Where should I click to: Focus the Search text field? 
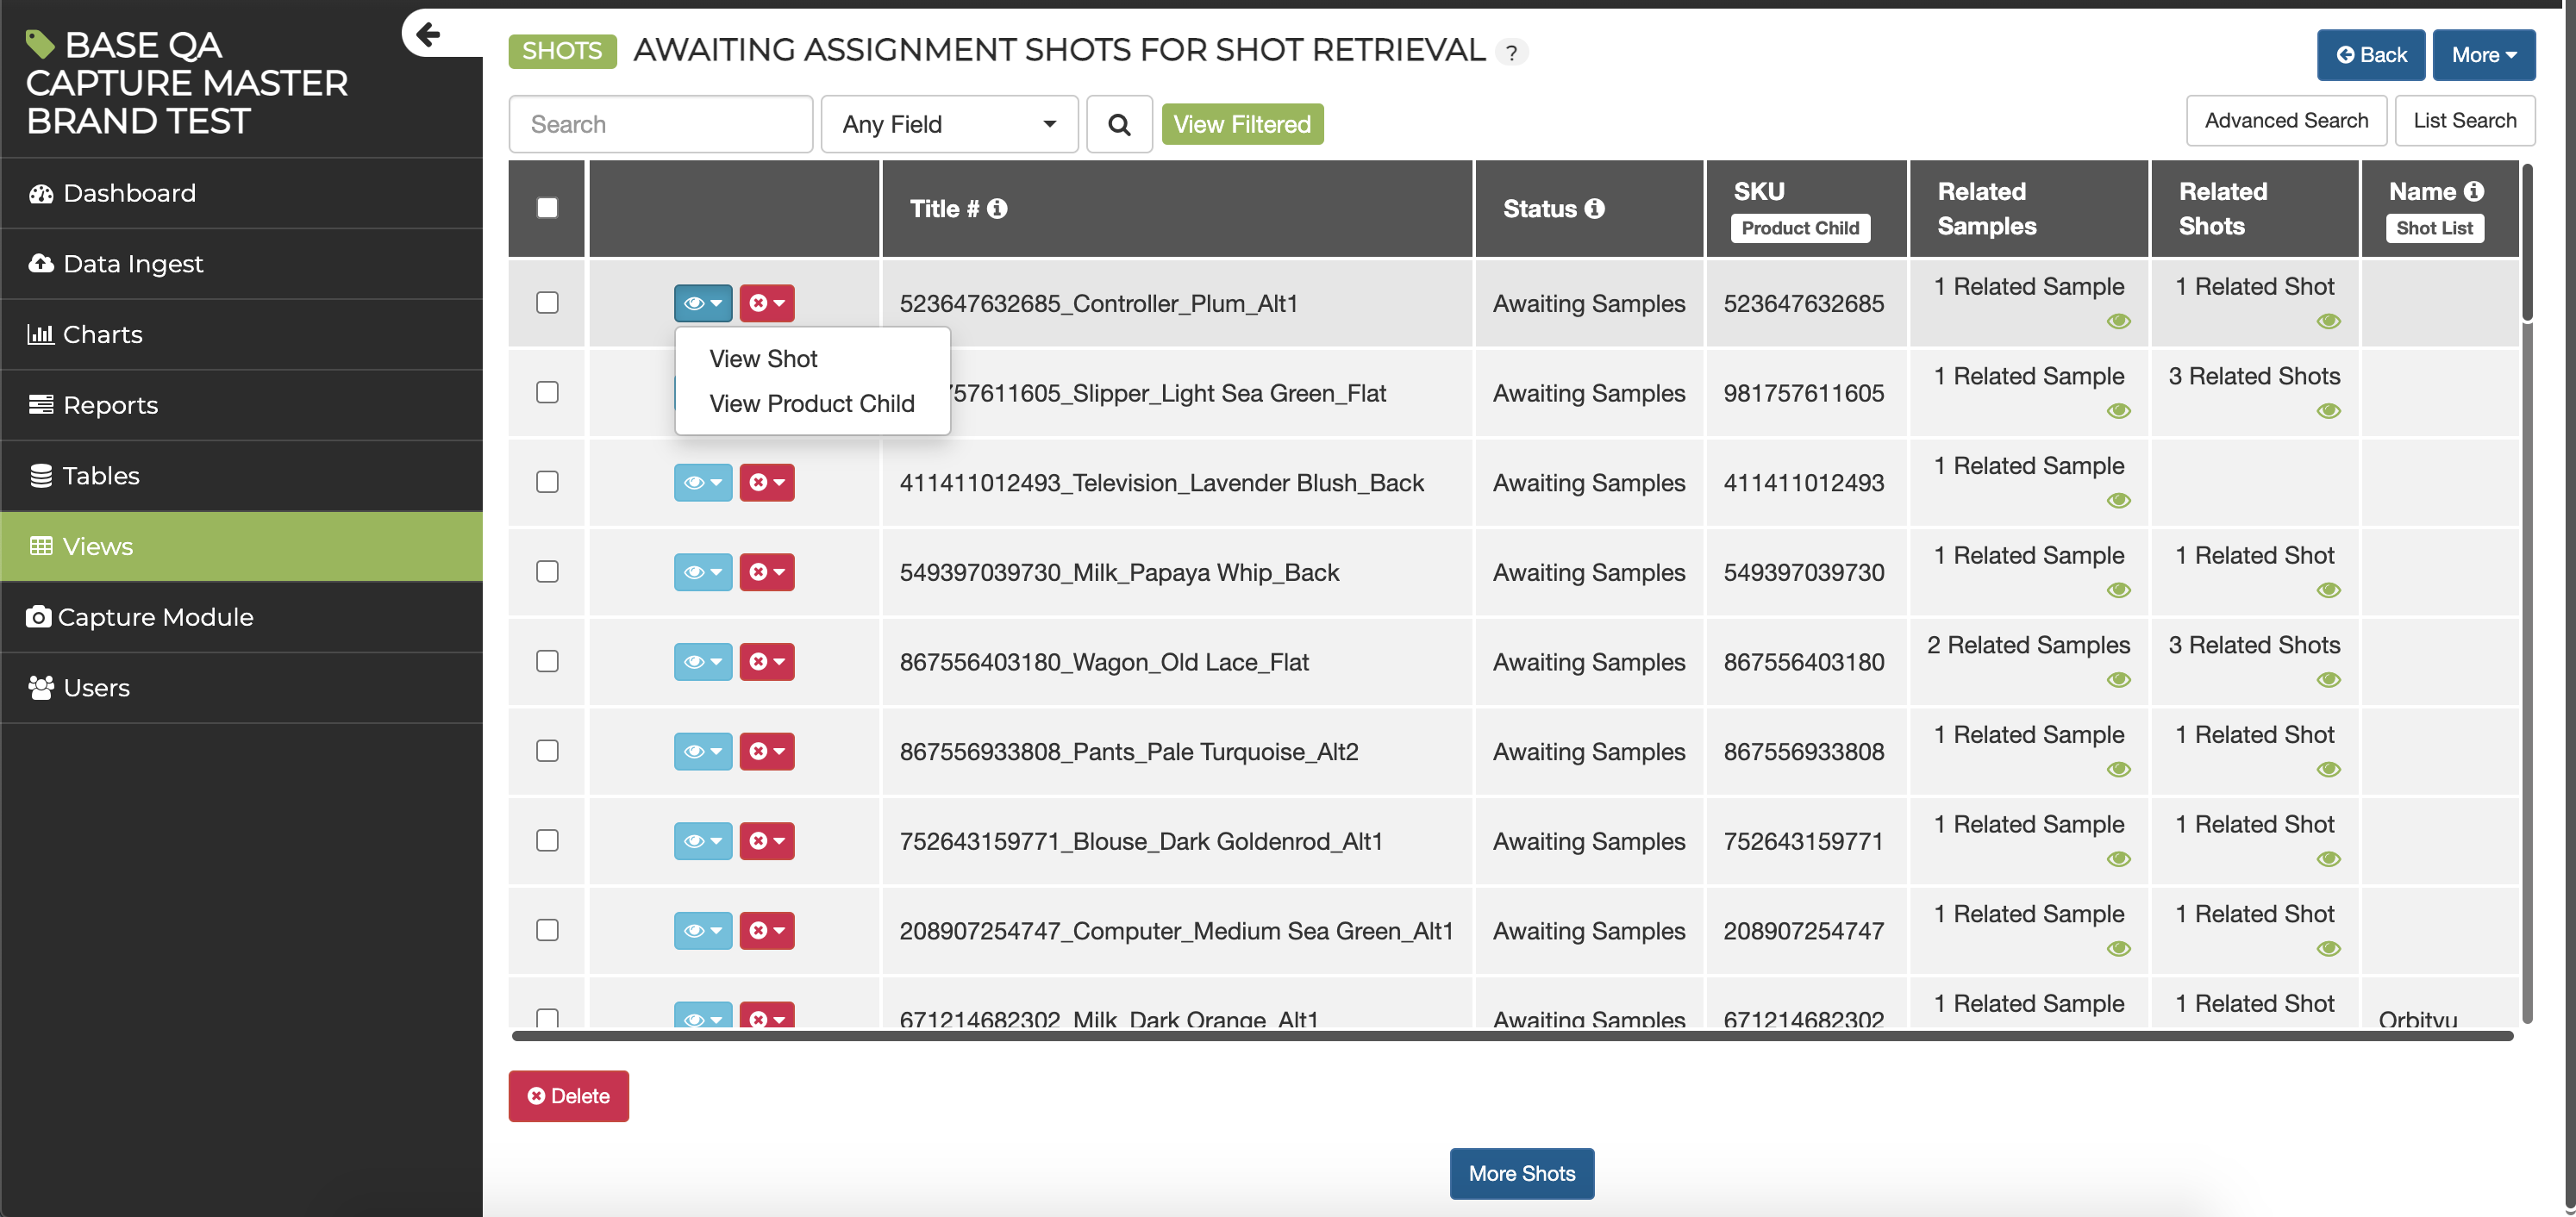tap(660, 124)
